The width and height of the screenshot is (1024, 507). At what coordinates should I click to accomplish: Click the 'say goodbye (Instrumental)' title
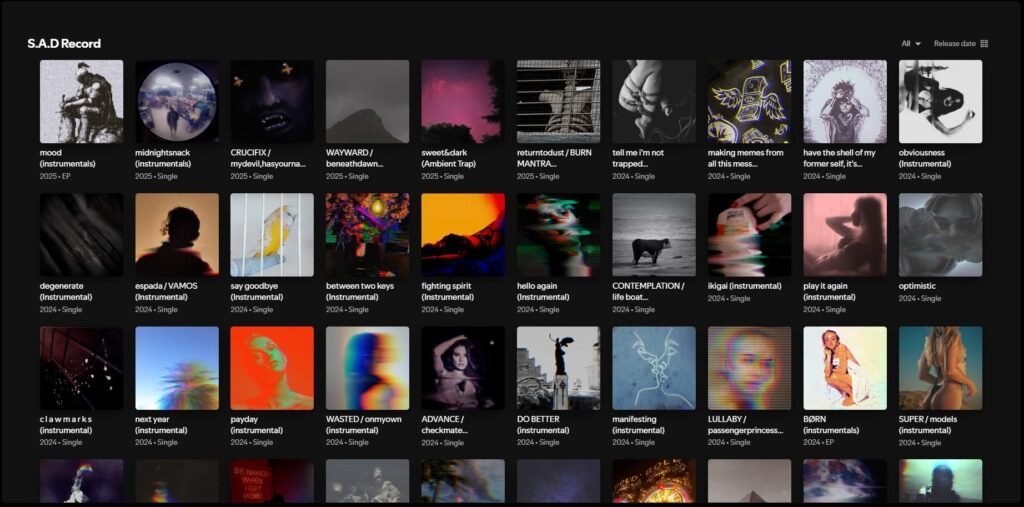coord(257,291)
